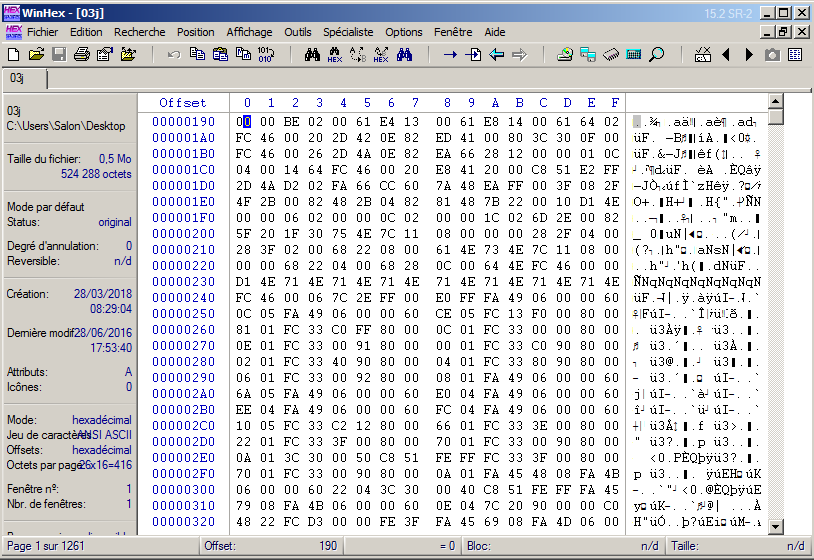Viewport: 814px width, 560px height.
Task: Click the 'ANSI ASCII' character set value
Action: 104,435
